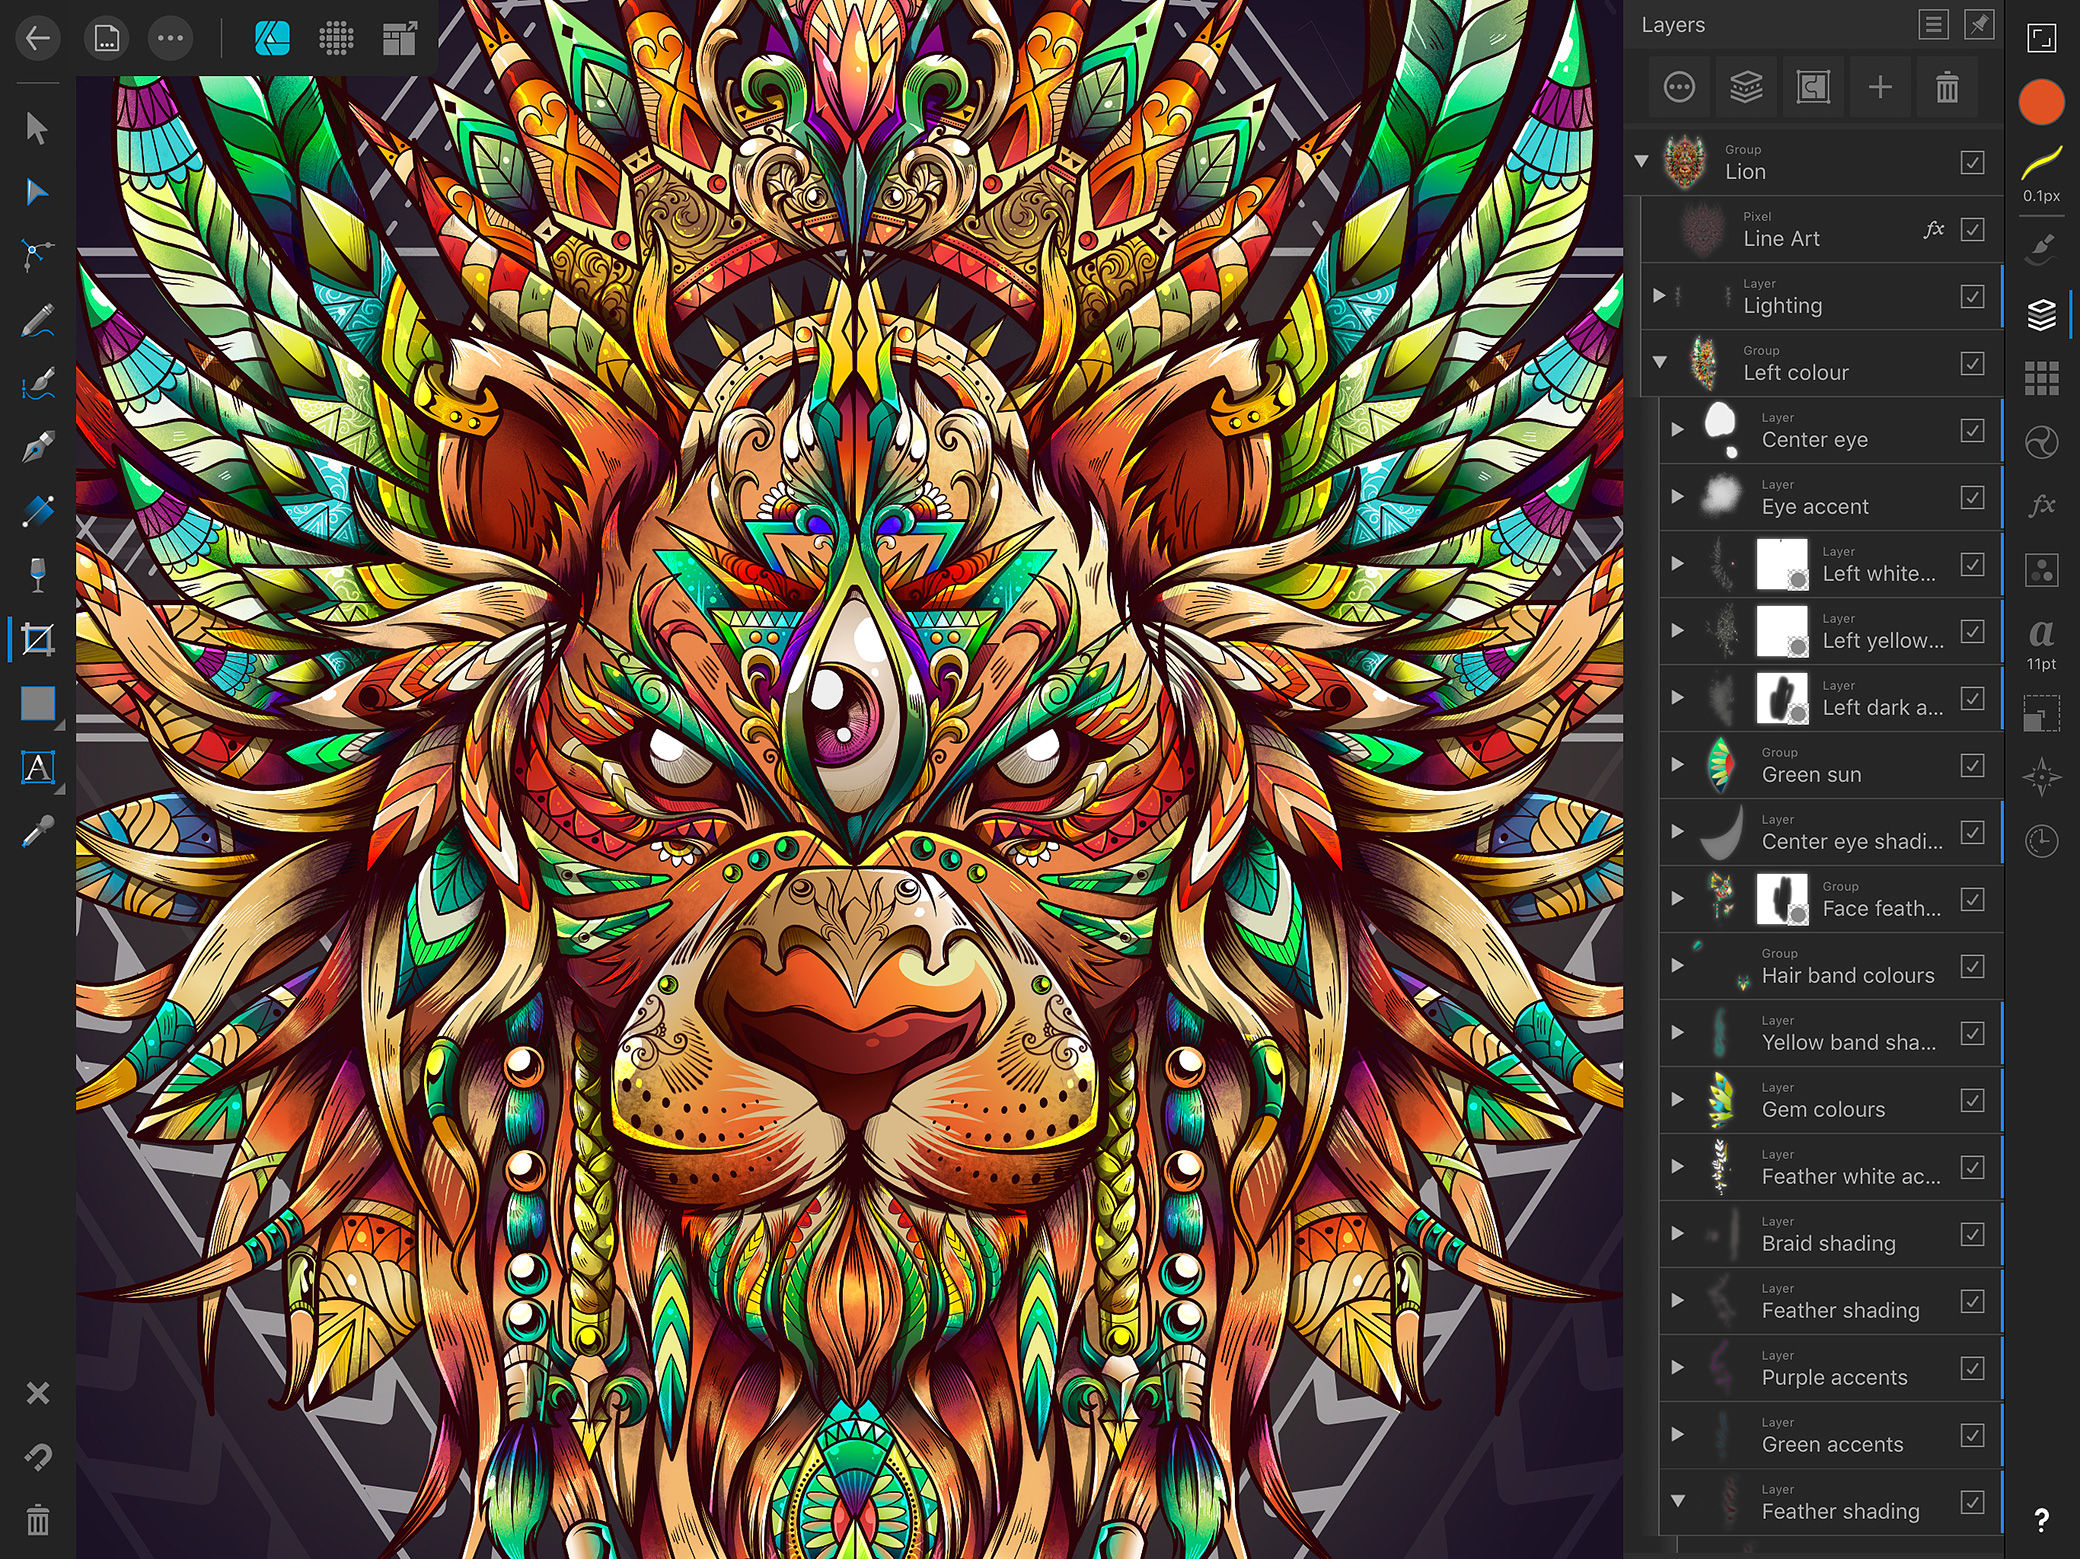Add a new layer with the plus button
The image size is (2080, 1559).
[x=1880, y=87]
